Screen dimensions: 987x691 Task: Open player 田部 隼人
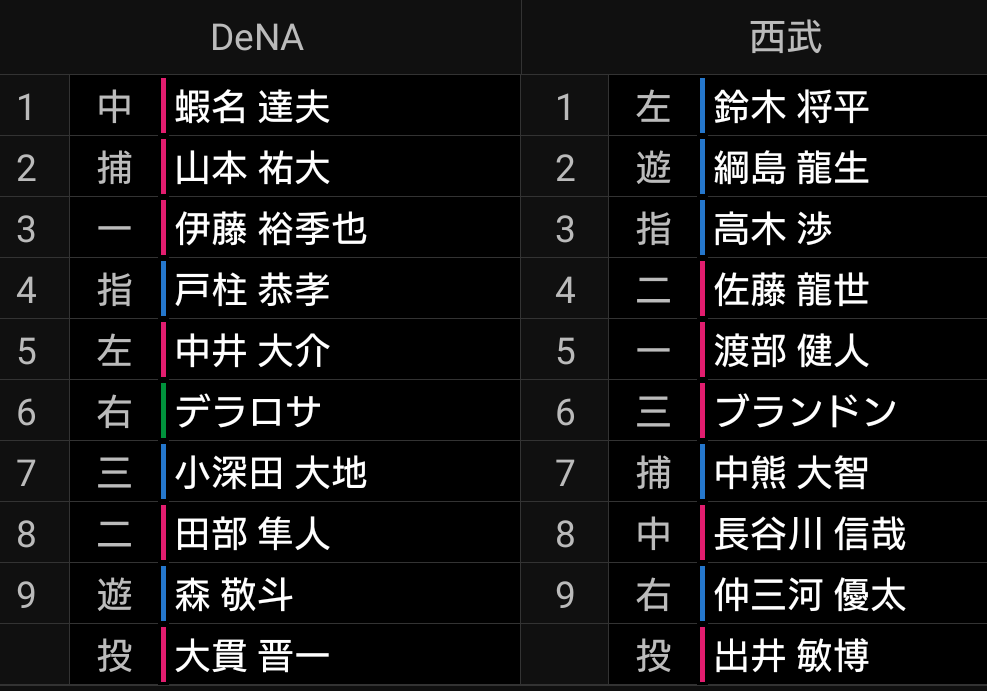tap(252, 534)
